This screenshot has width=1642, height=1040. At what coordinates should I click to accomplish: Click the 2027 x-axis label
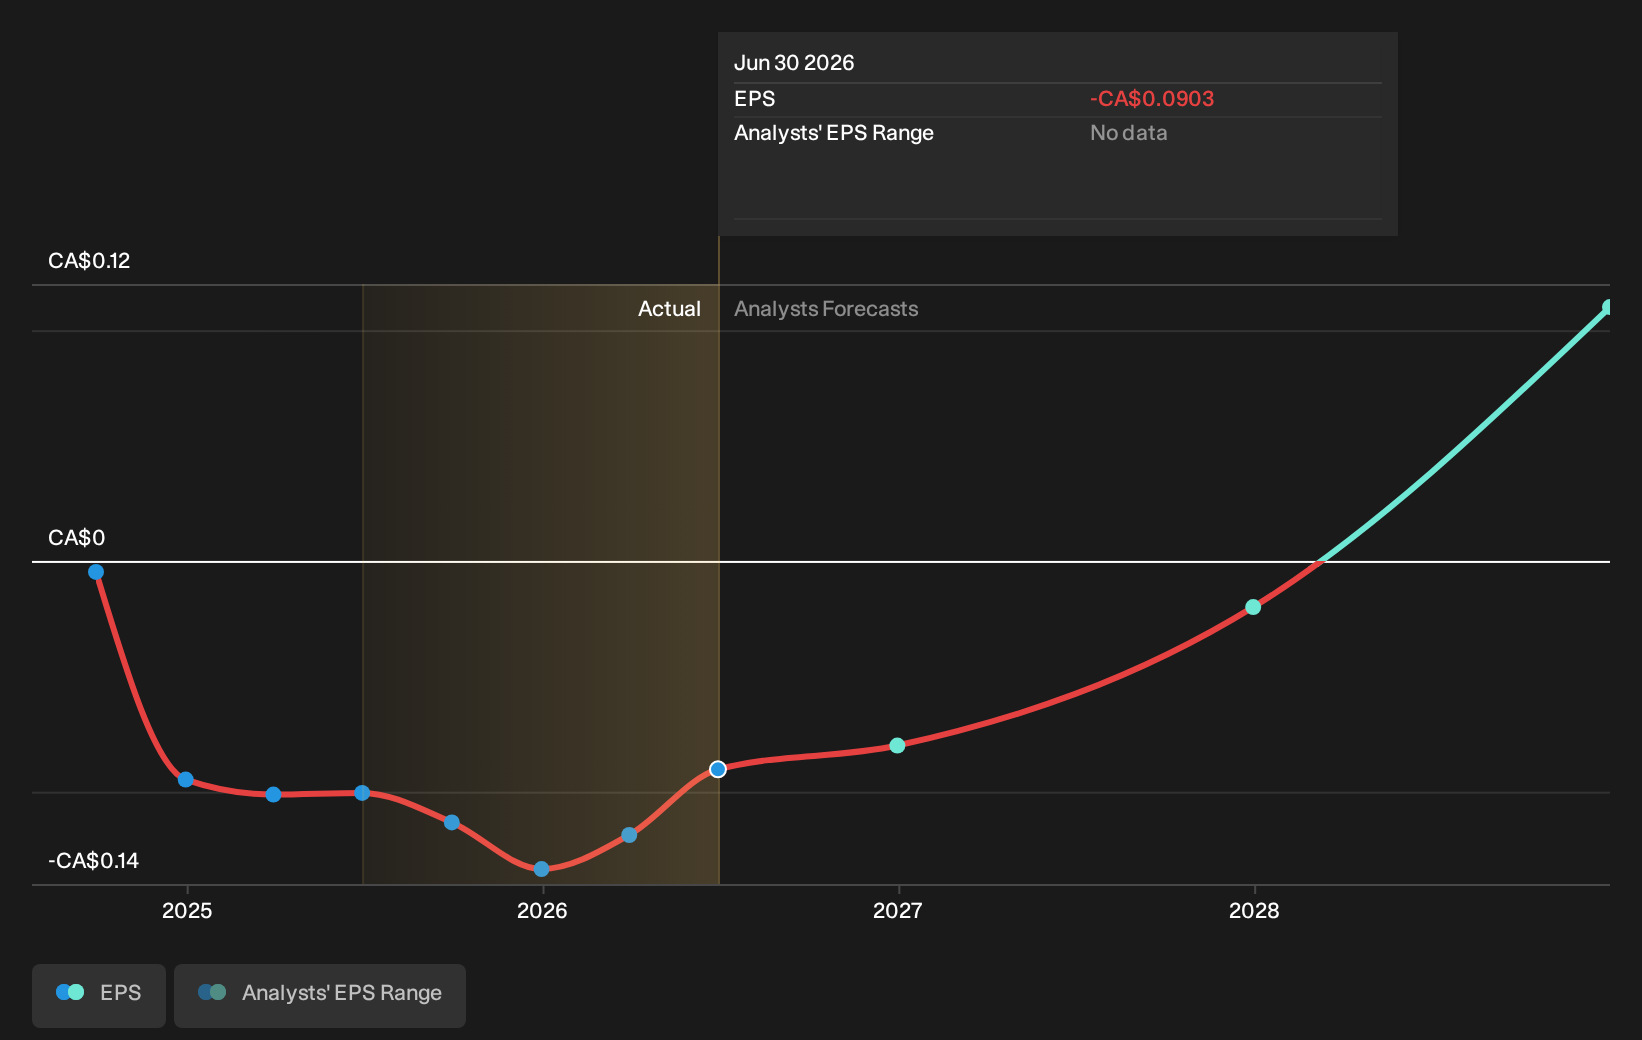(898, 911)
